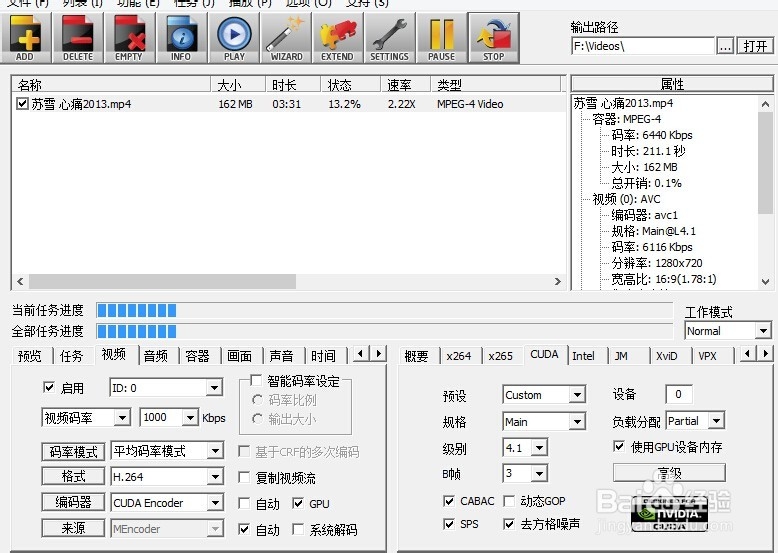Uncheck the 苏雪 心痛2013.mp4 file checkbox
This screenshot has height=553, width=778.
click(22, 103)
